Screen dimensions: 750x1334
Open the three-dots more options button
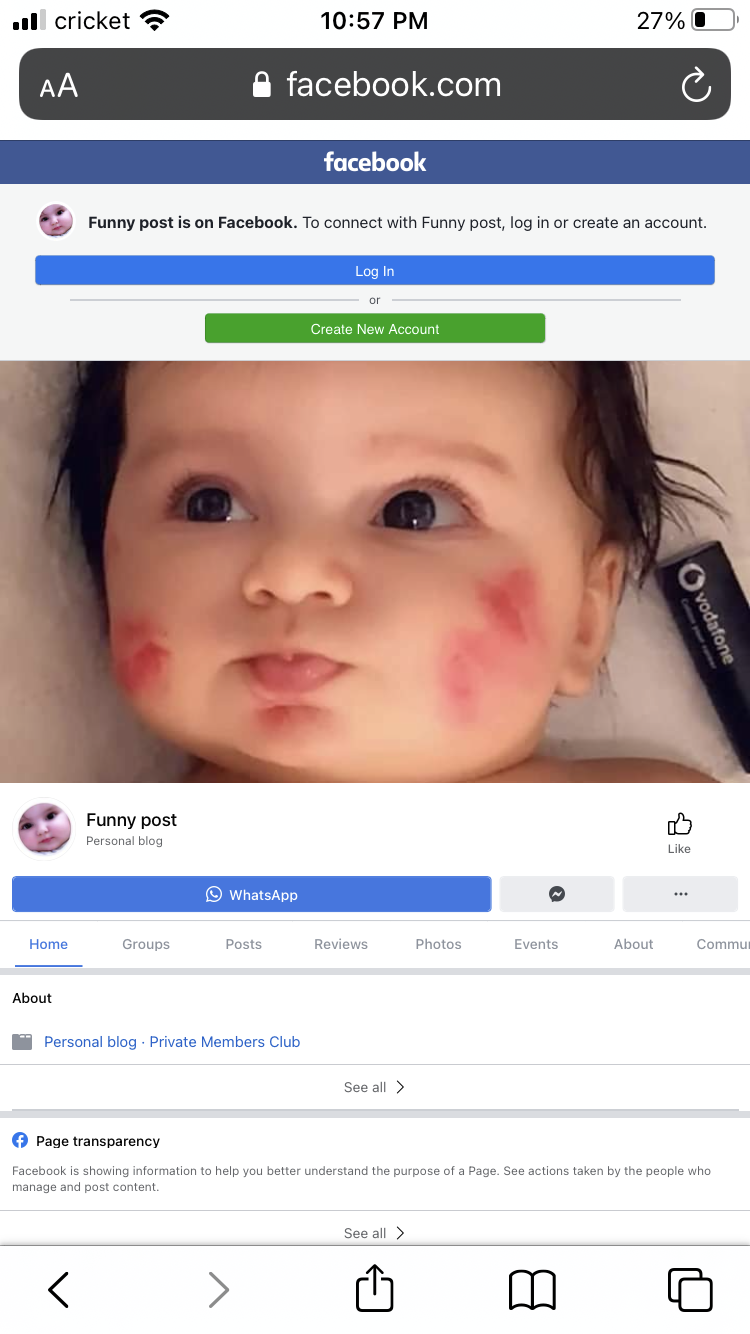pyautogui.click(x=680, y=894)
